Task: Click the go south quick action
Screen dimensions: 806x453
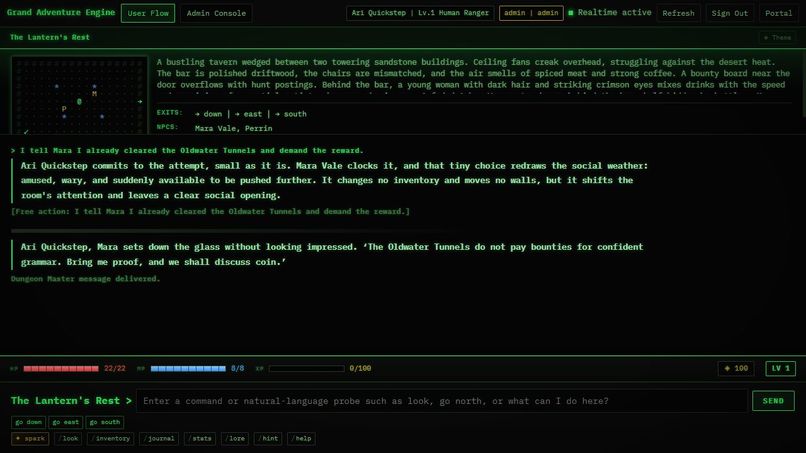Action: tap(105, 422)
